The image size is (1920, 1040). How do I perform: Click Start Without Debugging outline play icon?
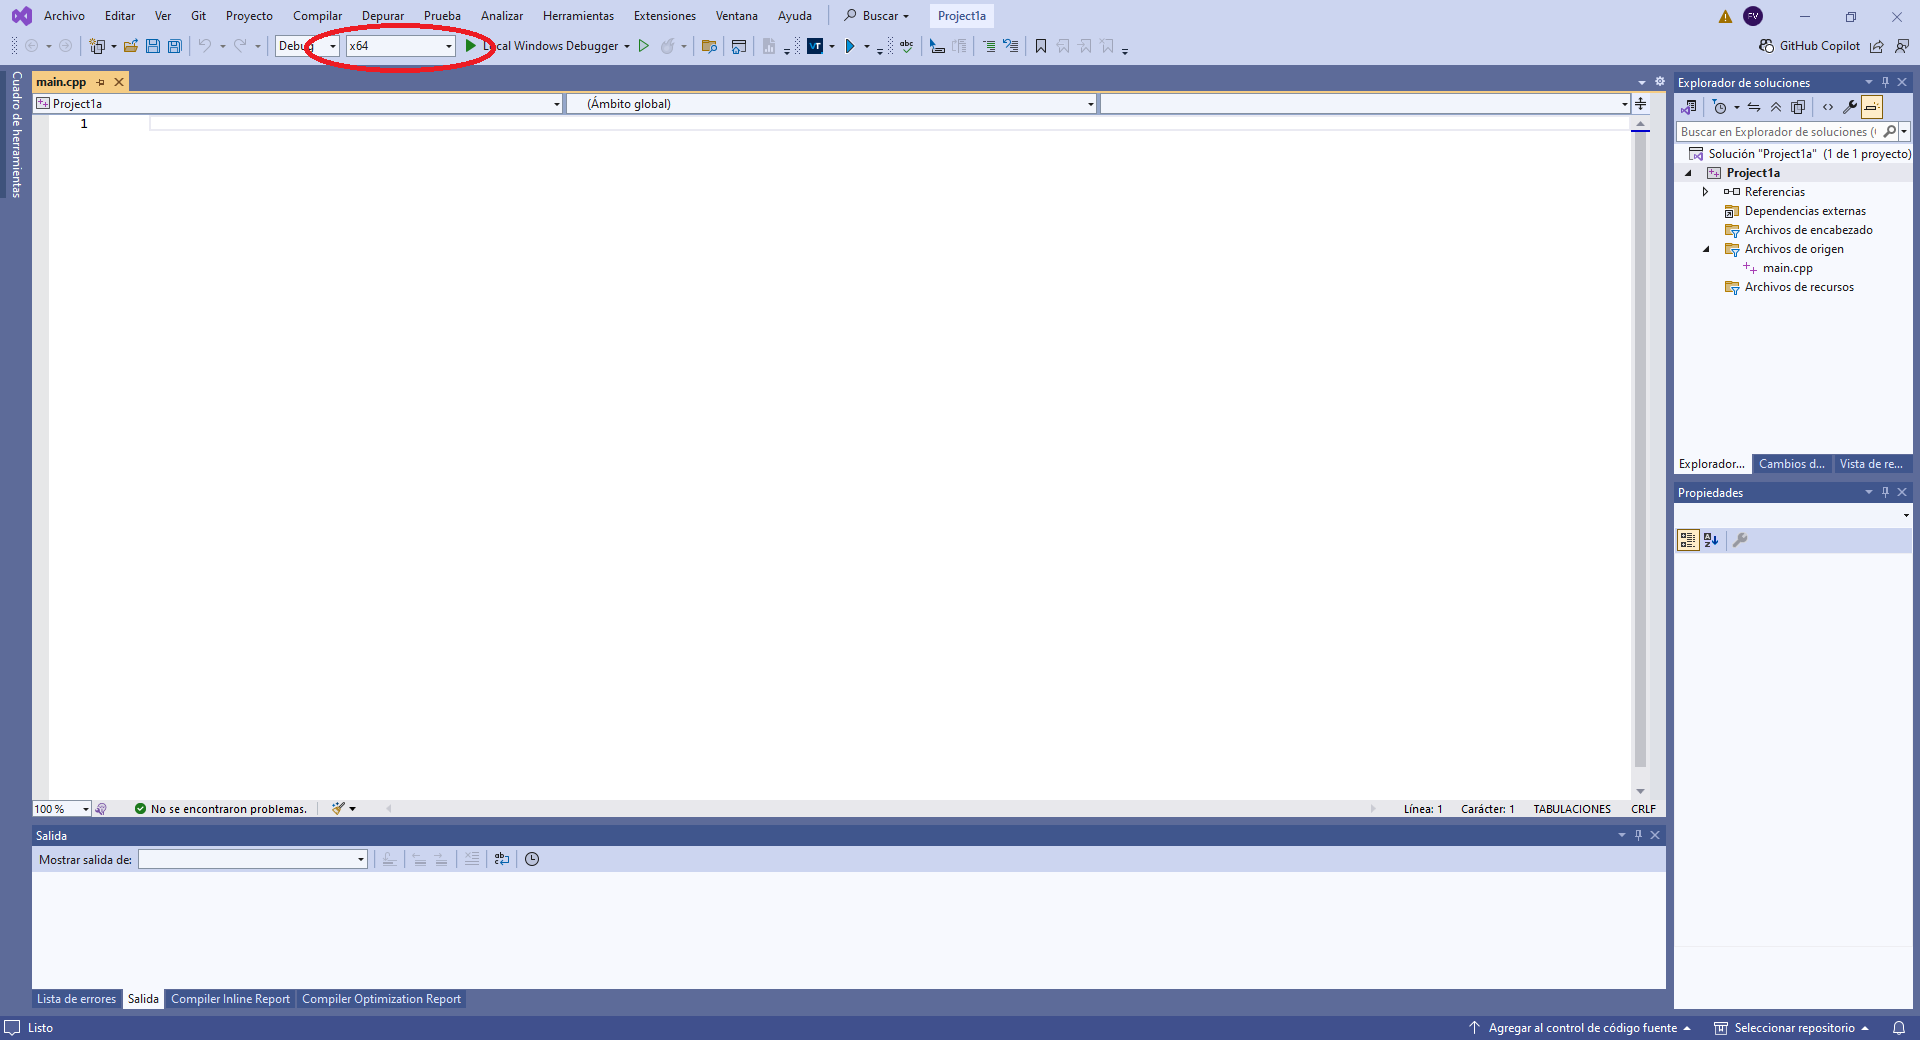[x=644, y=46]
